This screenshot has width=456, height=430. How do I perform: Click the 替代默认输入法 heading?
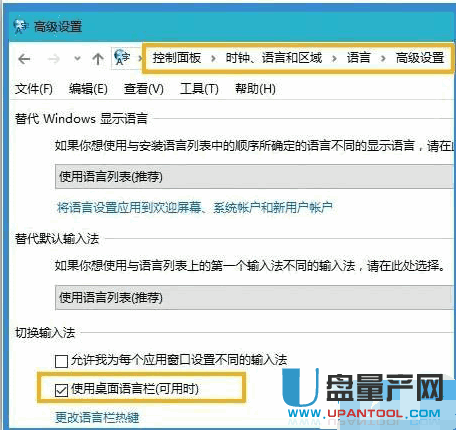coord(57,239)
